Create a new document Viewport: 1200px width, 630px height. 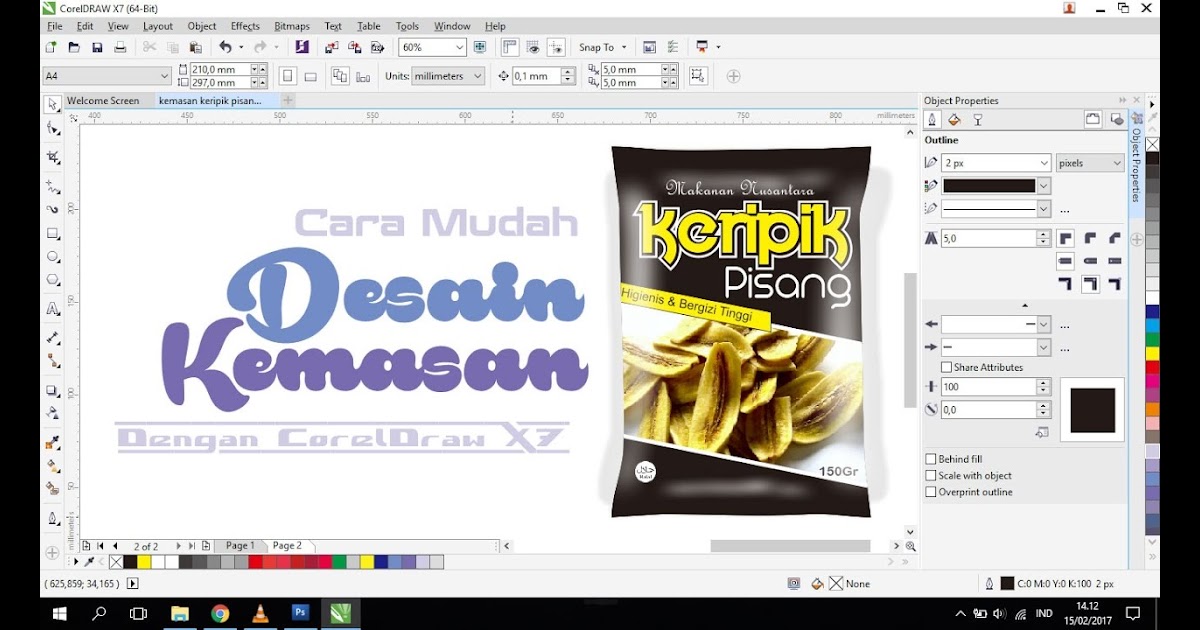51,47
